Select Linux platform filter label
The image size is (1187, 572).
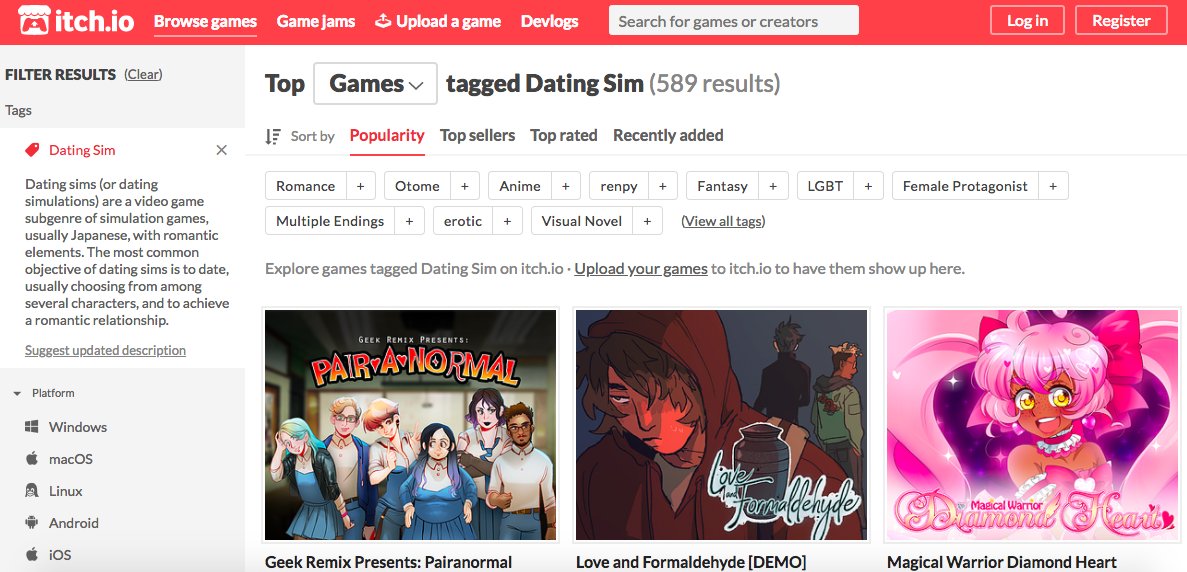click(x=66, y=490)
